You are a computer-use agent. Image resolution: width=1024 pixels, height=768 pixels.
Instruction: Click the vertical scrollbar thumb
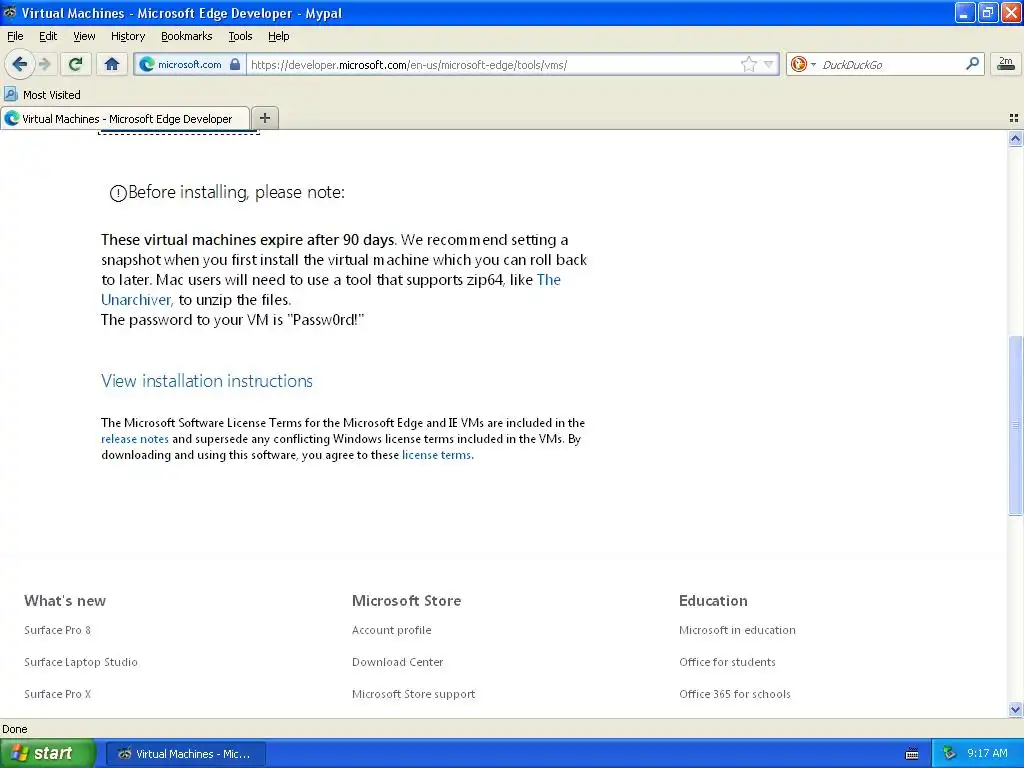tap(1015, 426)
